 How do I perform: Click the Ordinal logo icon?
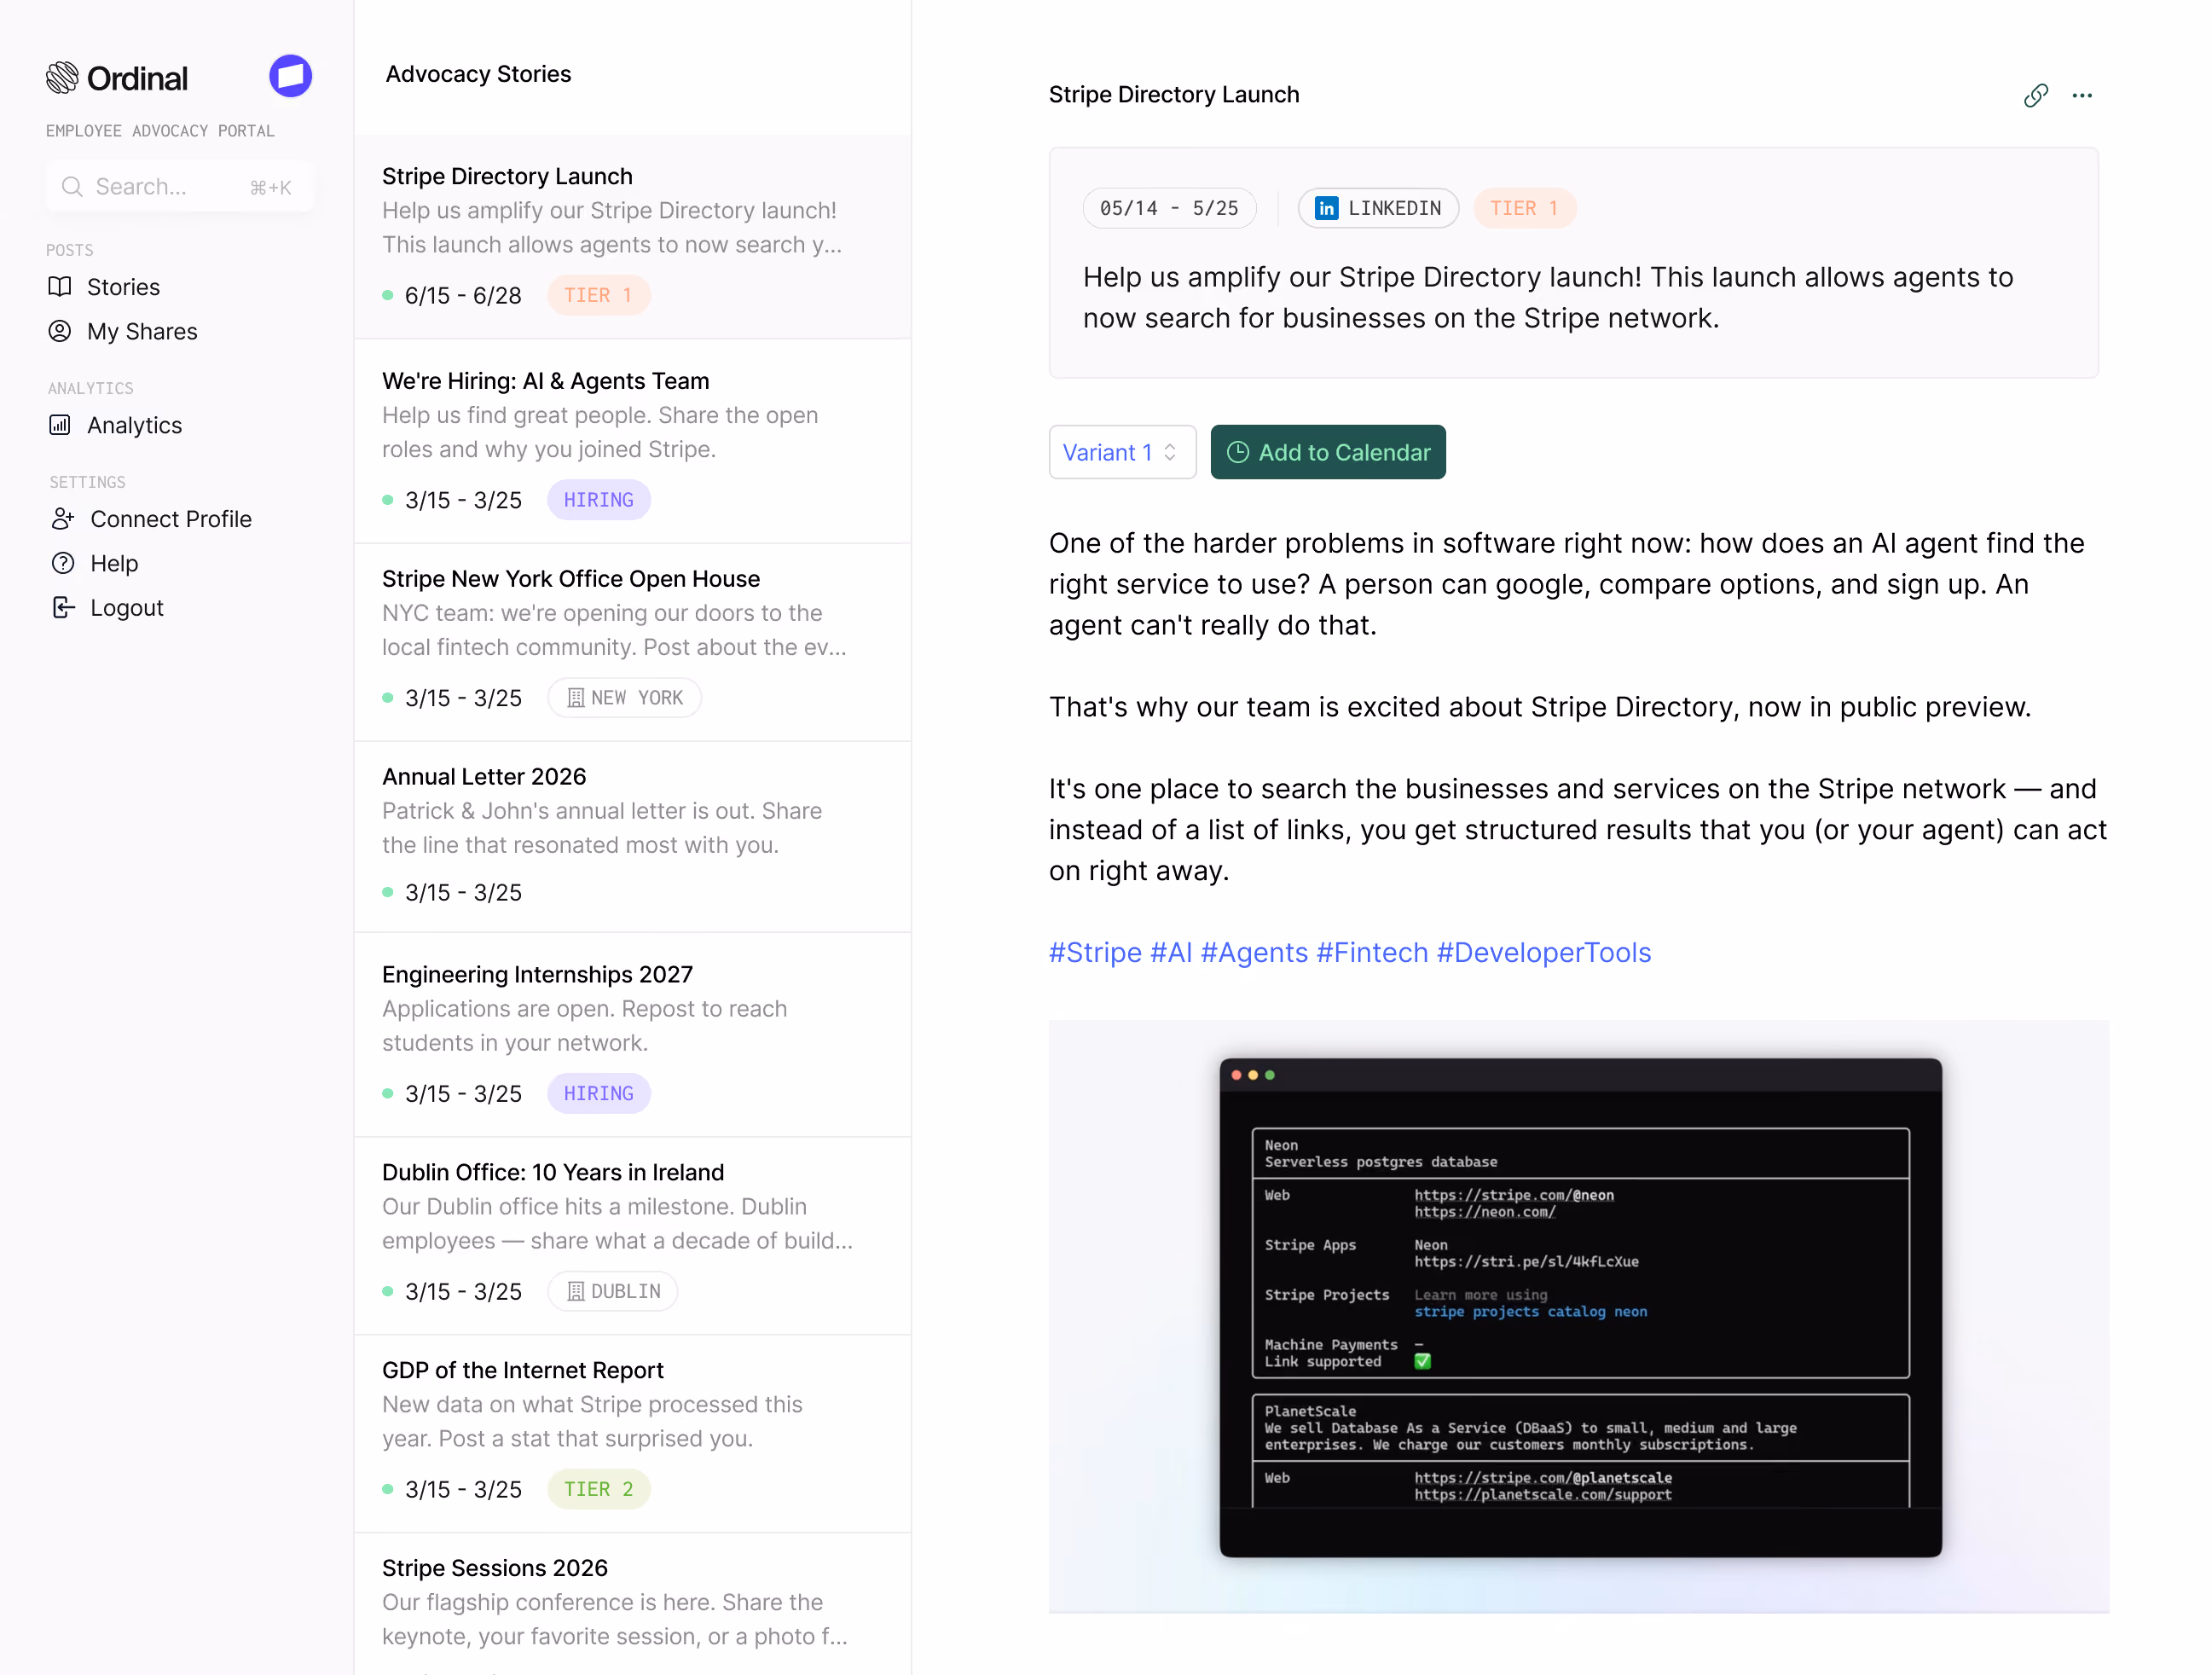click(62, 77)
